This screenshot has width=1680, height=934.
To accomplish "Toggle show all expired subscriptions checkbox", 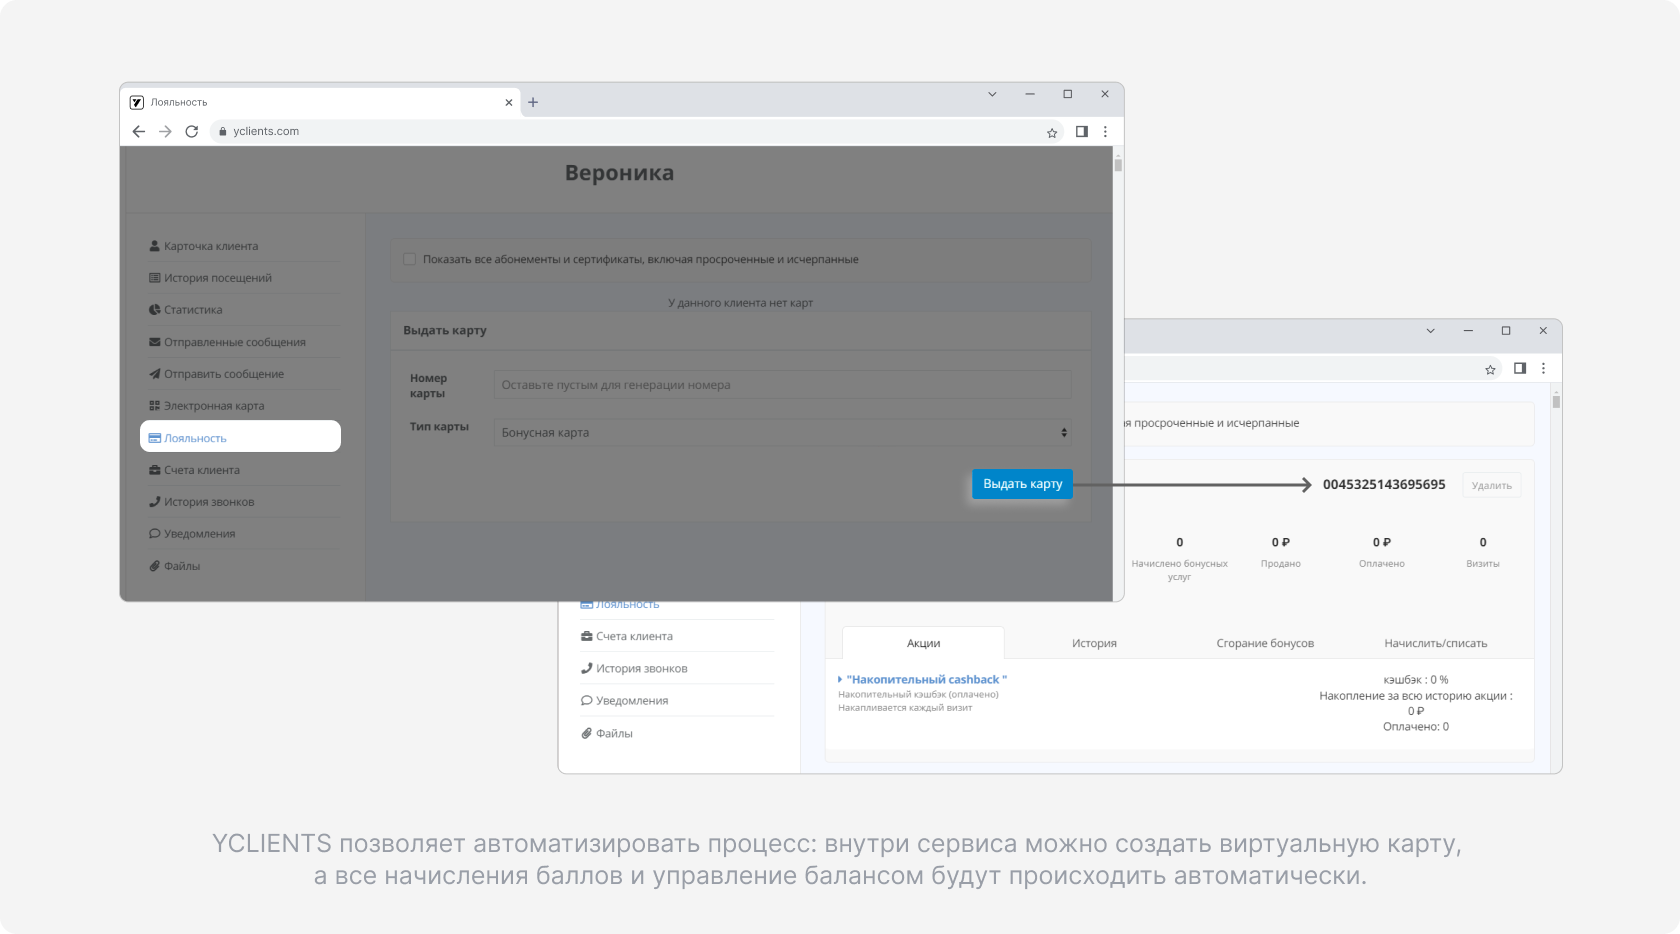I will [x=409, y=259].
